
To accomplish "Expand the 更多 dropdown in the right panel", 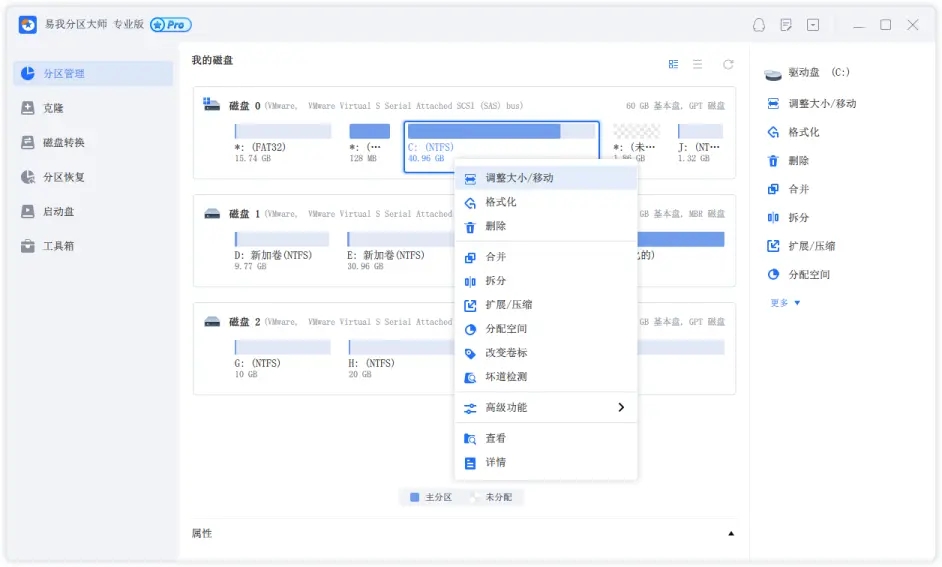I will coord(785,303).
